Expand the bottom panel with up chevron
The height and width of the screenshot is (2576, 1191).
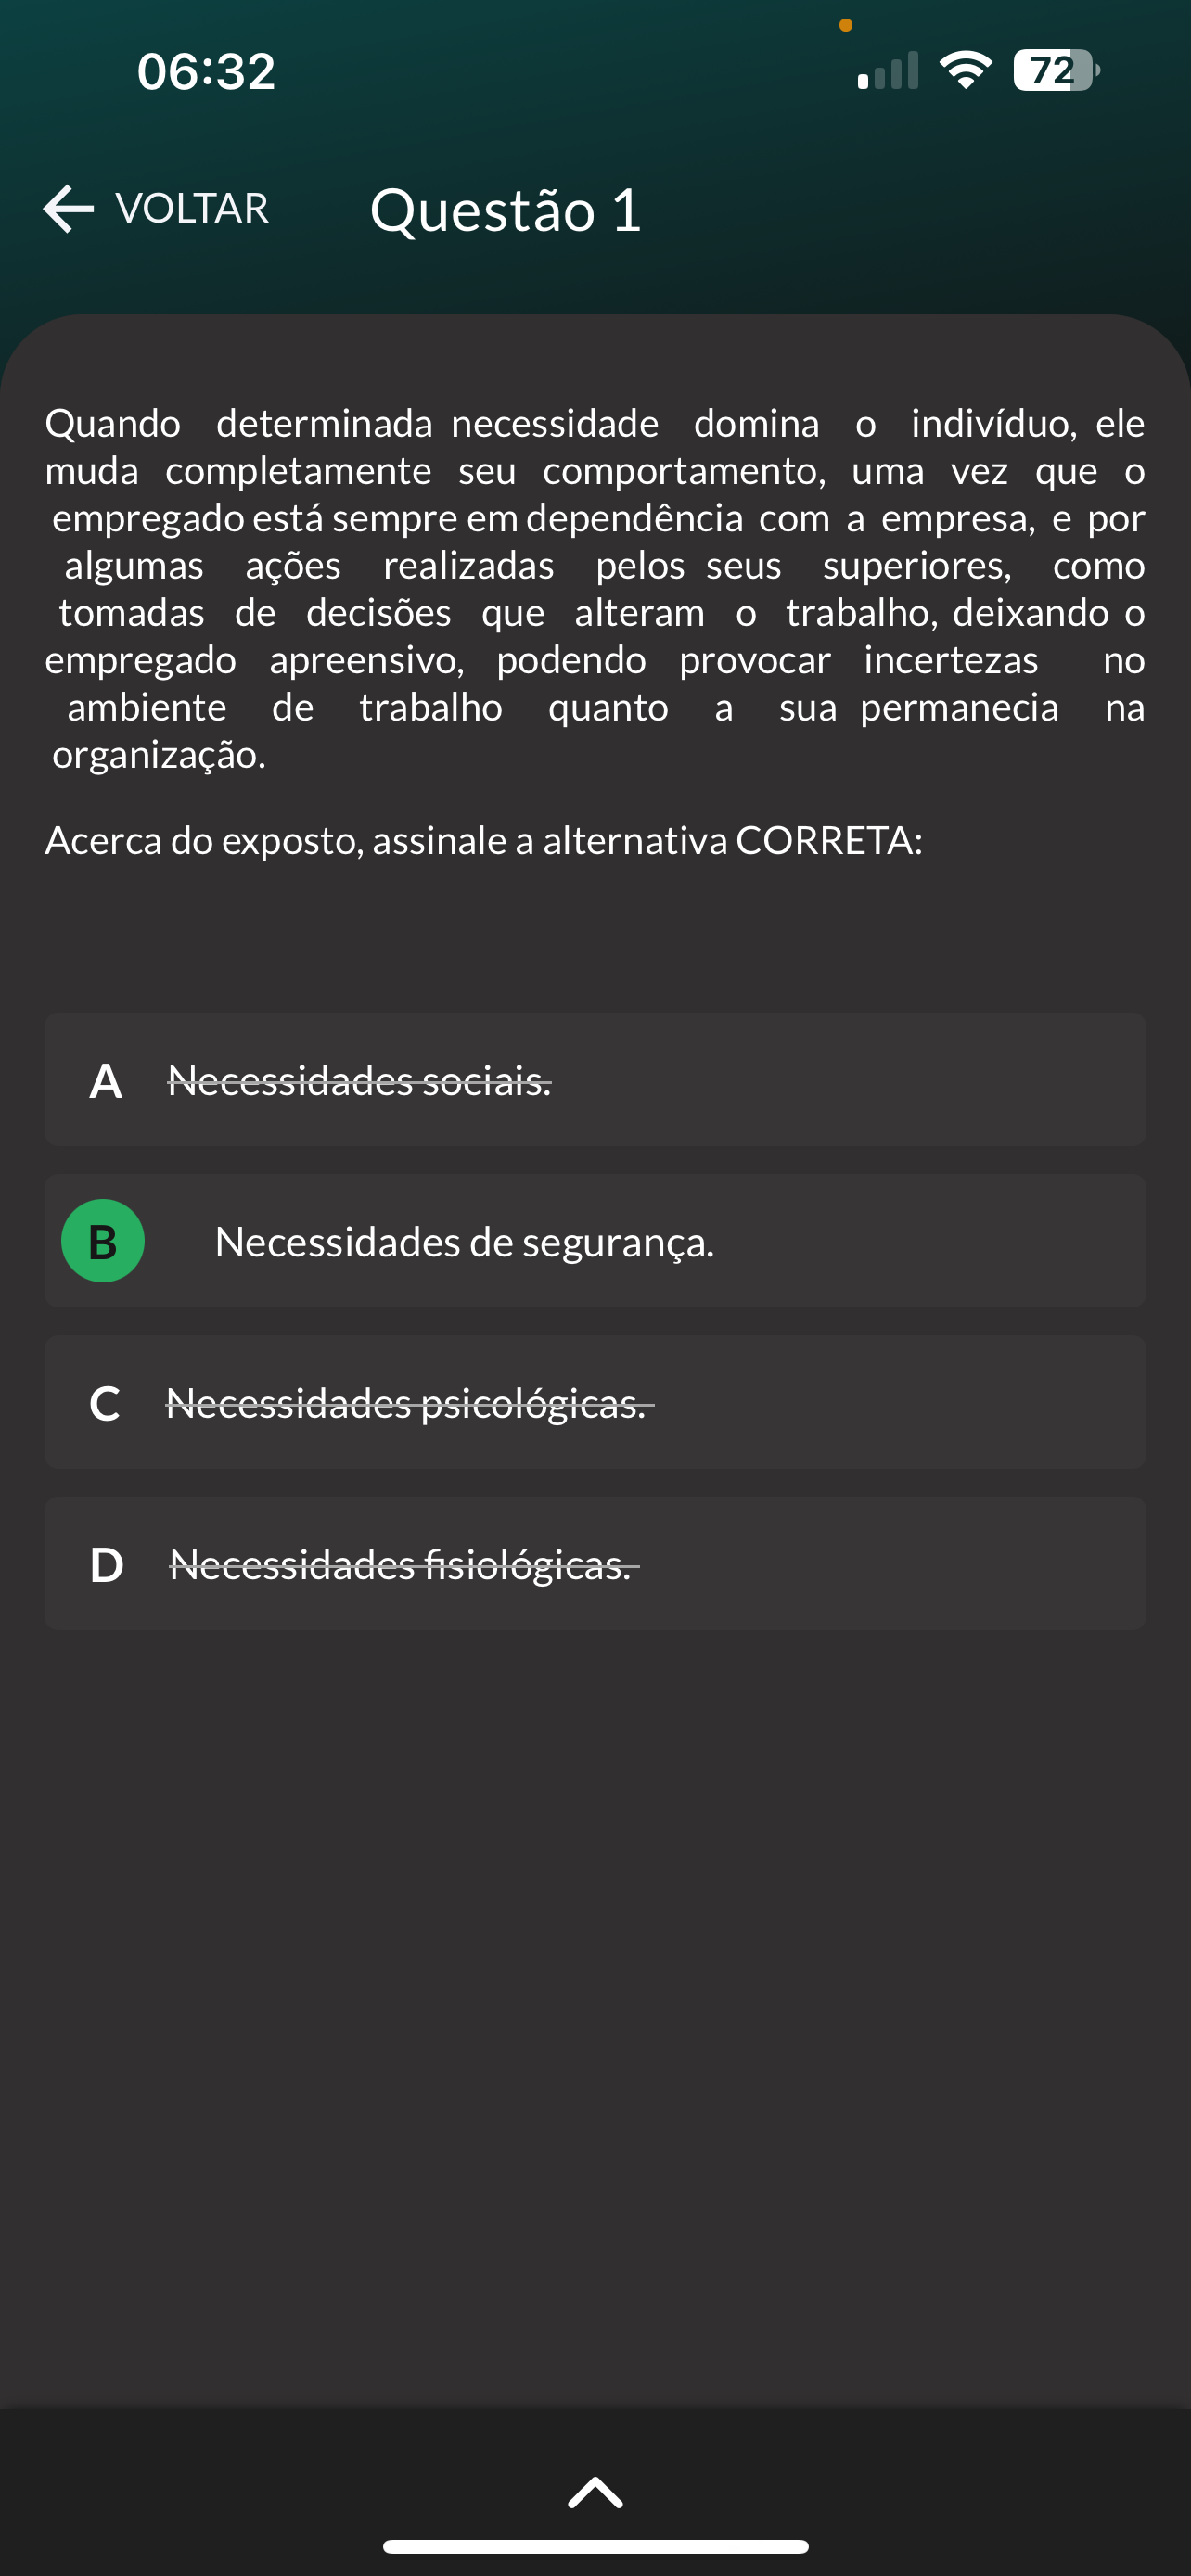[x=595, y=2492]
